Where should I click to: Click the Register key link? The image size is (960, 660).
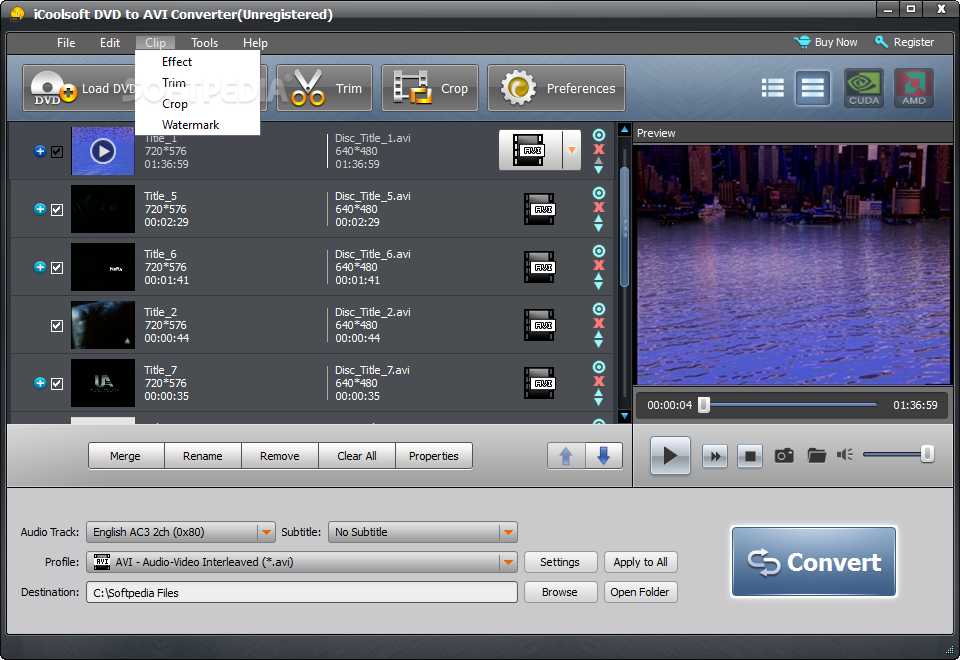(904, 42)
